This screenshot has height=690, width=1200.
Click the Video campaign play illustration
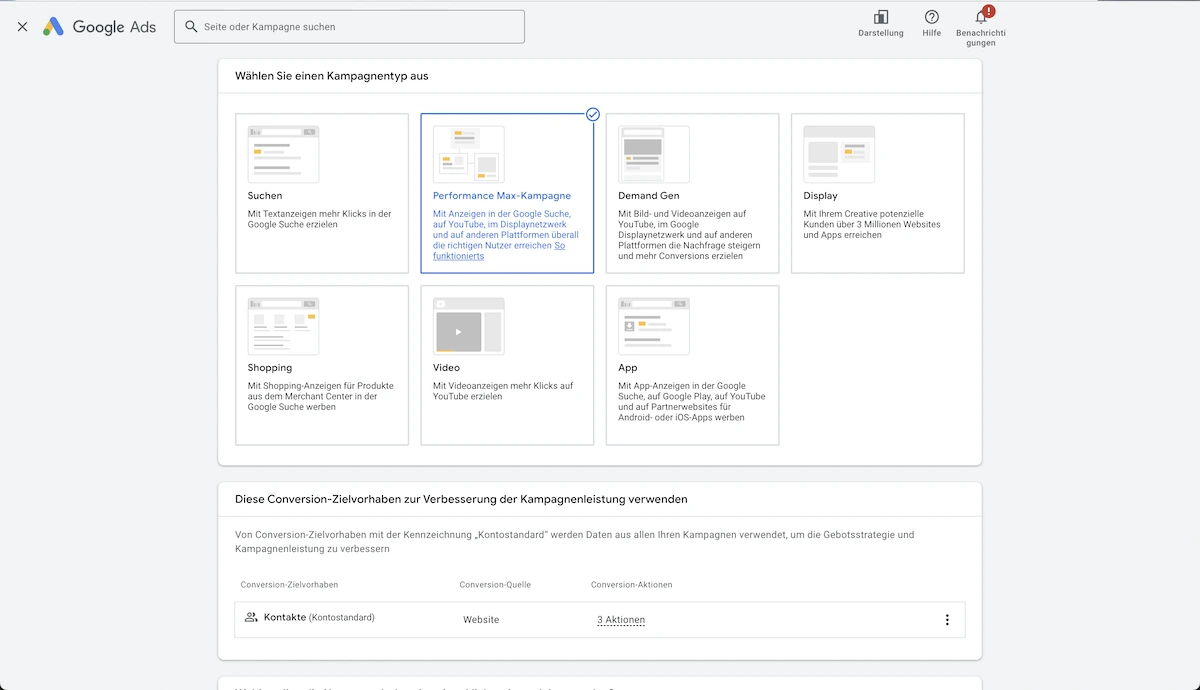(x=468, y=326)
